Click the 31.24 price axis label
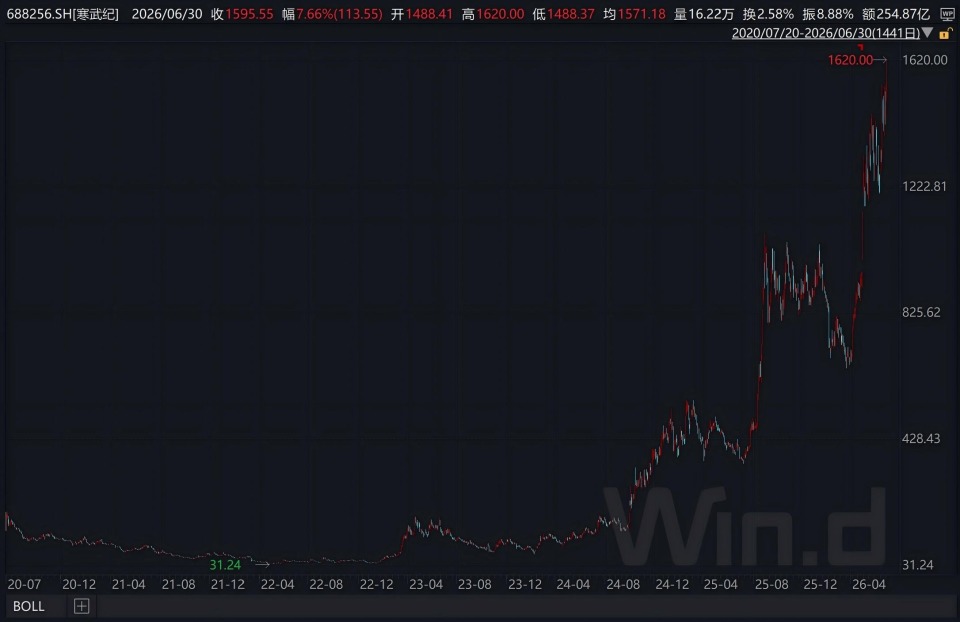 918,565
